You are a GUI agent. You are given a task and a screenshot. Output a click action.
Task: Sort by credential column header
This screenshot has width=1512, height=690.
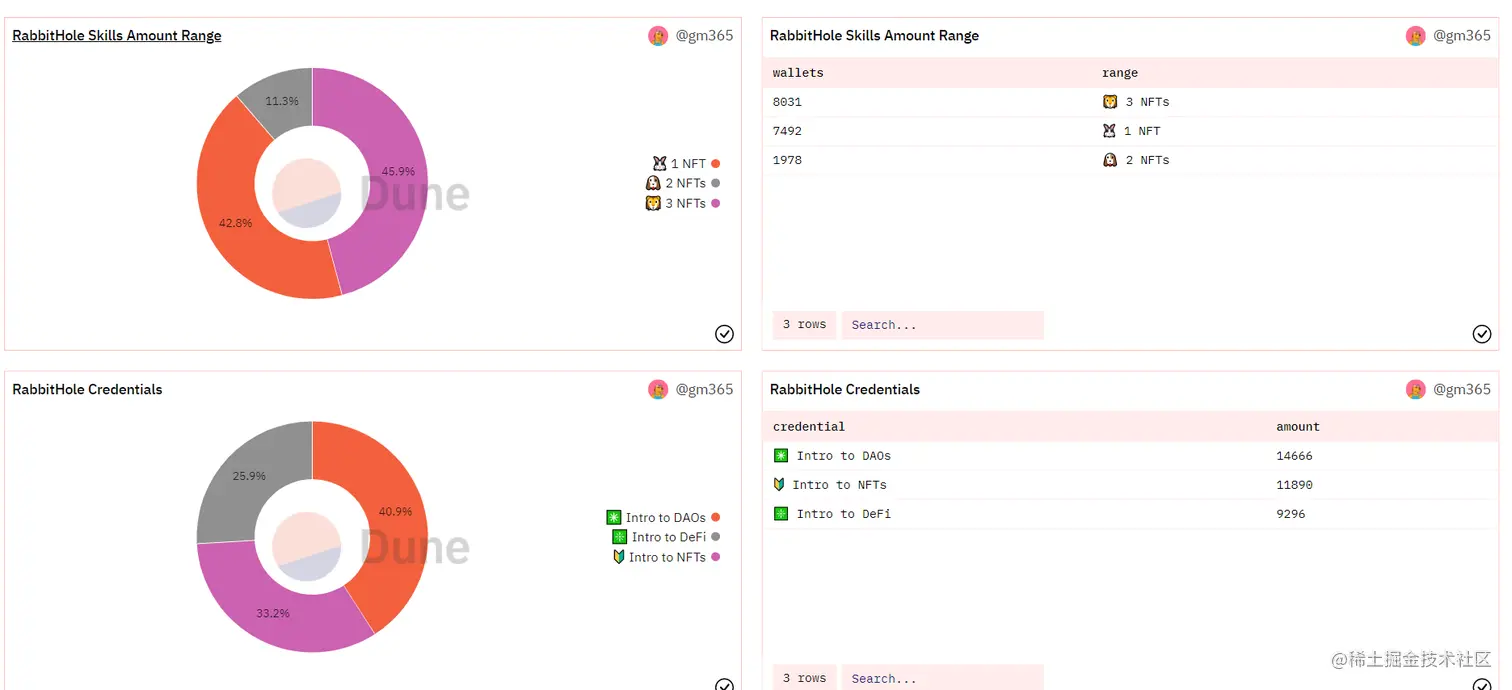(x=809, y=427)
